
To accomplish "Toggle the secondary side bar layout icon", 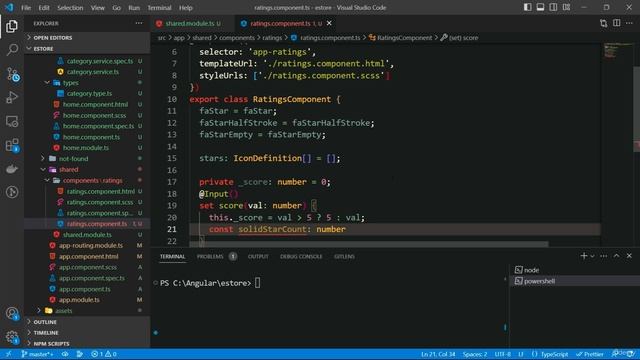I will [553, 7].
